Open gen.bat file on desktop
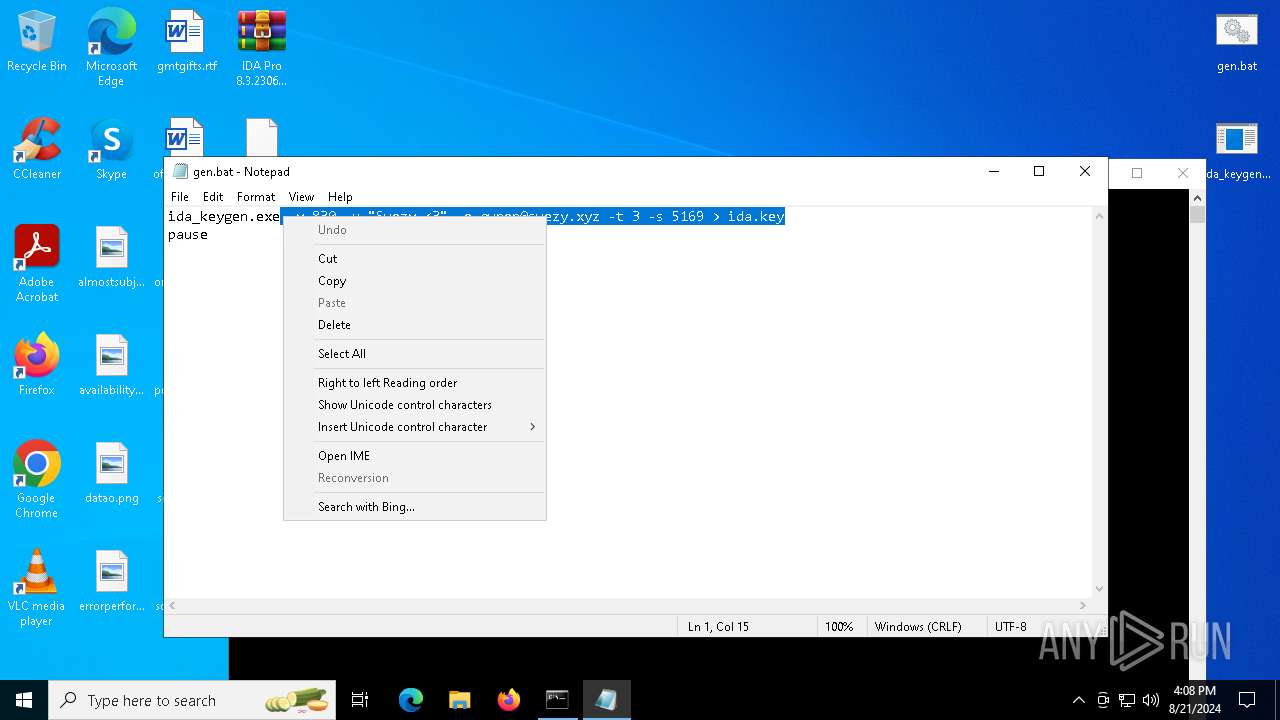1280x720 pixels. (1236, 42)
